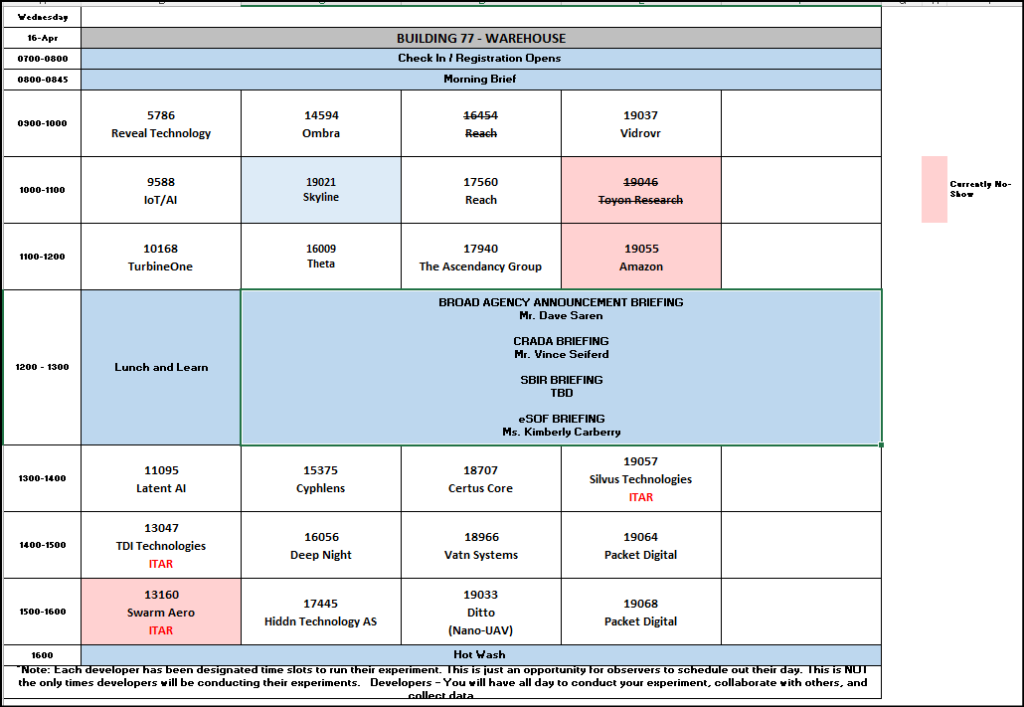The width and height of the screenshot is (1024, 707).
Task: Click the pink no-show legend color cell
Action: coord(935,189)
